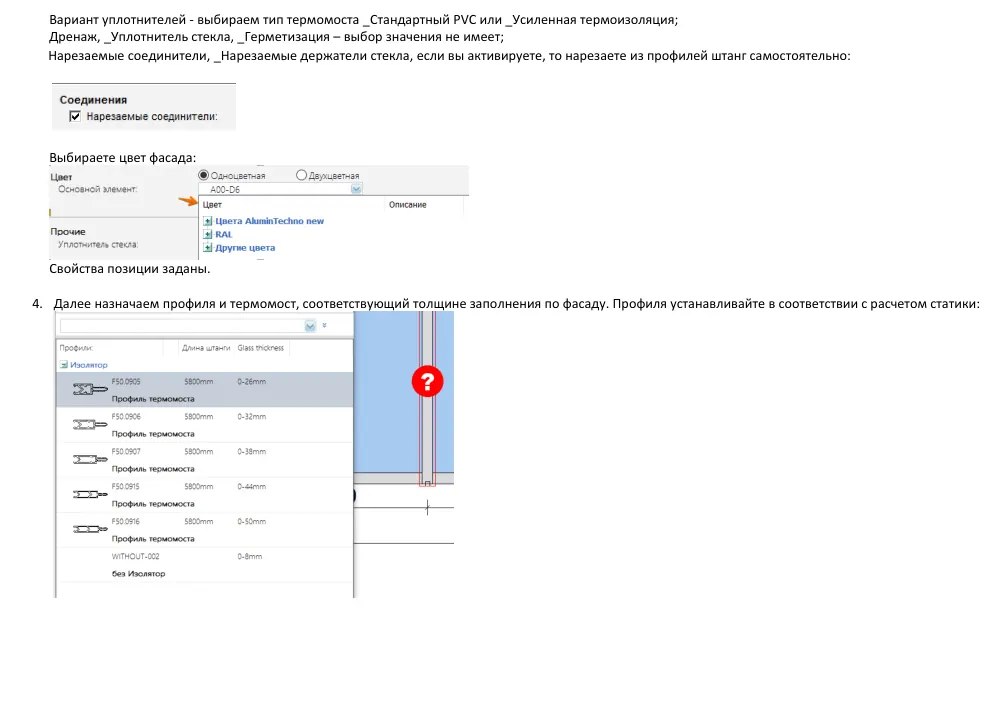This screenshot has height=708, width=1000.
Task: Click the red question mark icon
Action: tap(427, 381)
